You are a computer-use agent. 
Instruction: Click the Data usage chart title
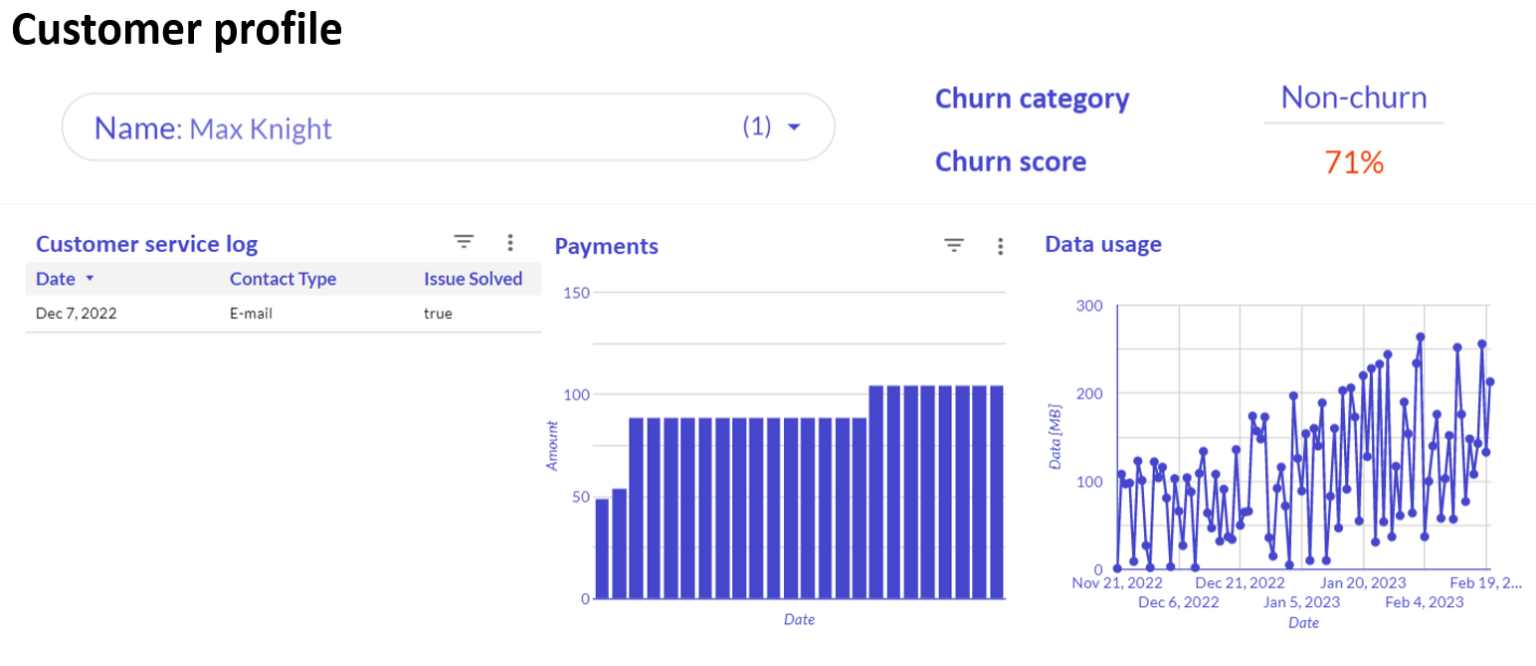click(1103, 243)
